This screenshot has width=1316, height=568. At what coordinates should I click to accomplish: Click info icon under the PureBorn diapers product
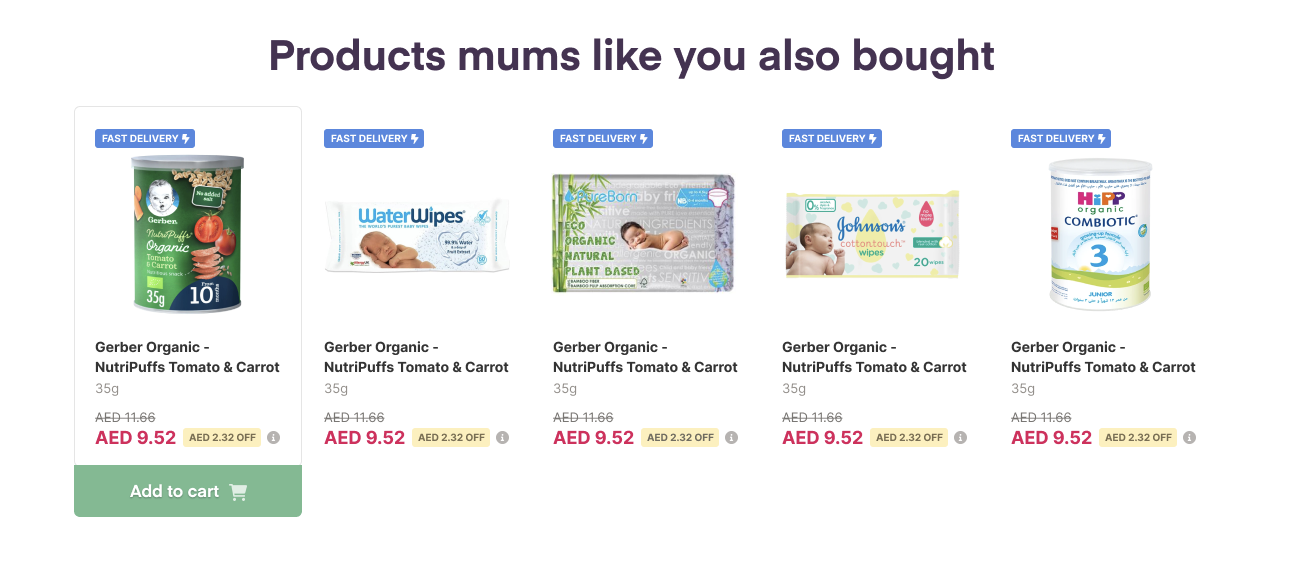pos(732,437)
